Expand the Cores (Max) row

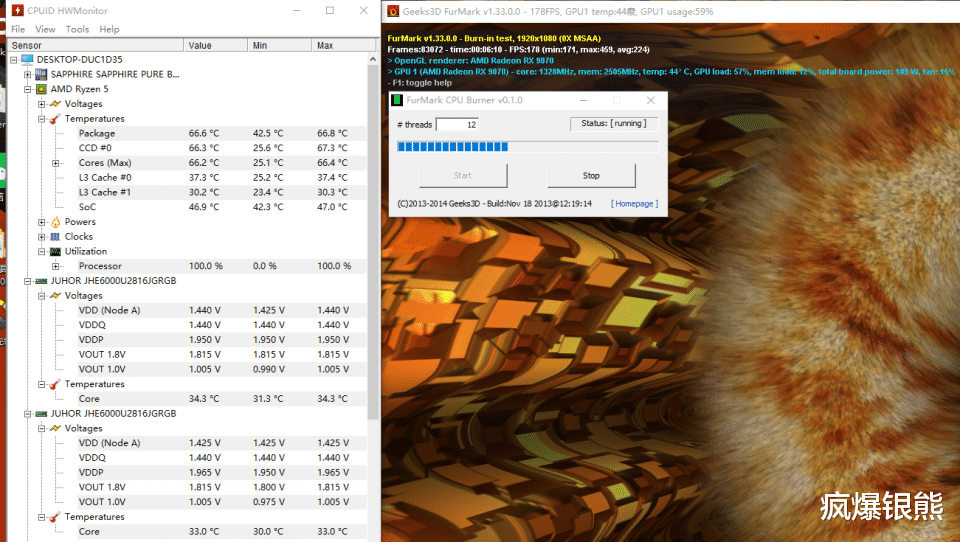(56, 163)
